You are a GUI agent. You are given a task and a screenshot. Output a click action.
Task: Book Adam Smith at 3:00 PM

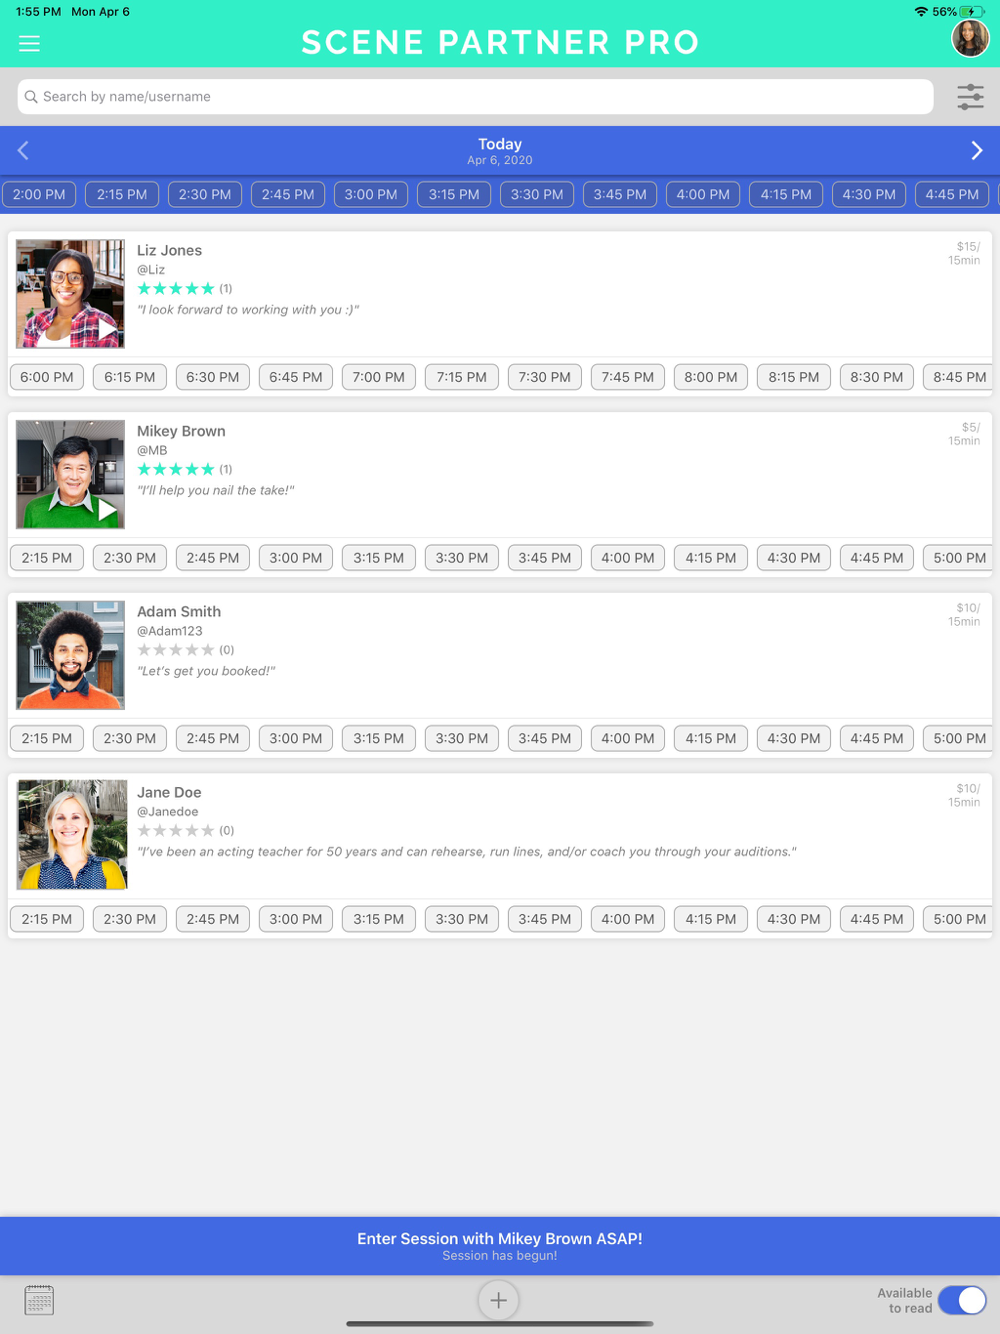(x=296, y=738)
